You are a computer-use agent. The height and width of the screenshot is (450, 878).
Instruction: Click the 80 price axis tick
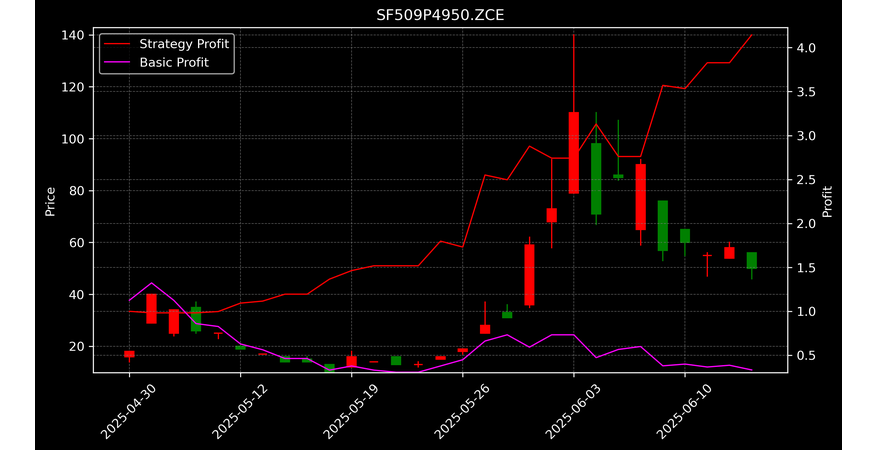(x=76, y=191)
